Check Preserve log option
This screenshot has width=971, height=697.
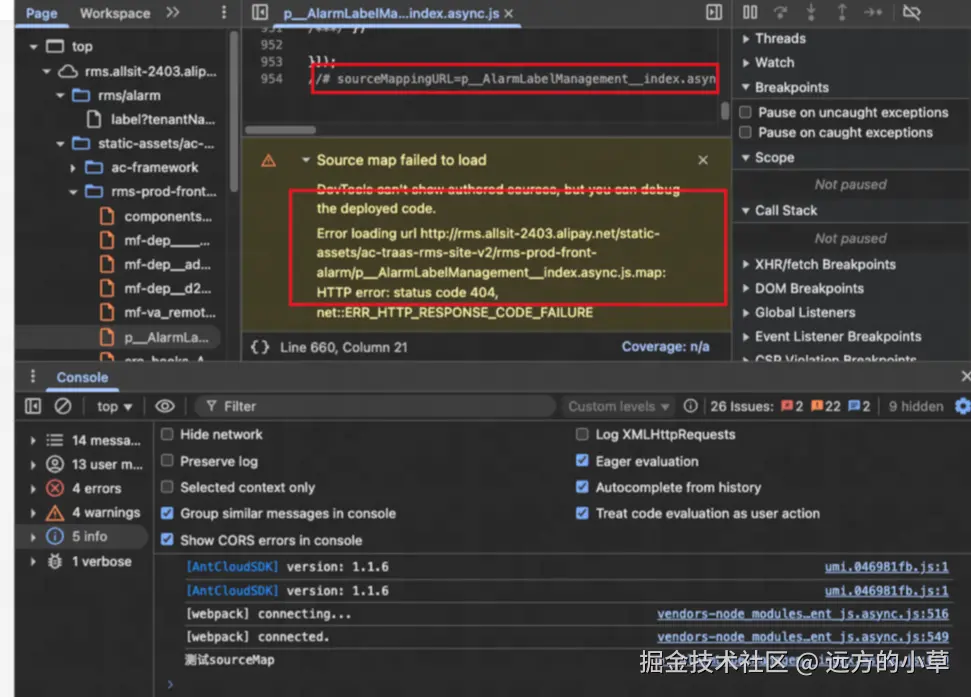point(167,461)
